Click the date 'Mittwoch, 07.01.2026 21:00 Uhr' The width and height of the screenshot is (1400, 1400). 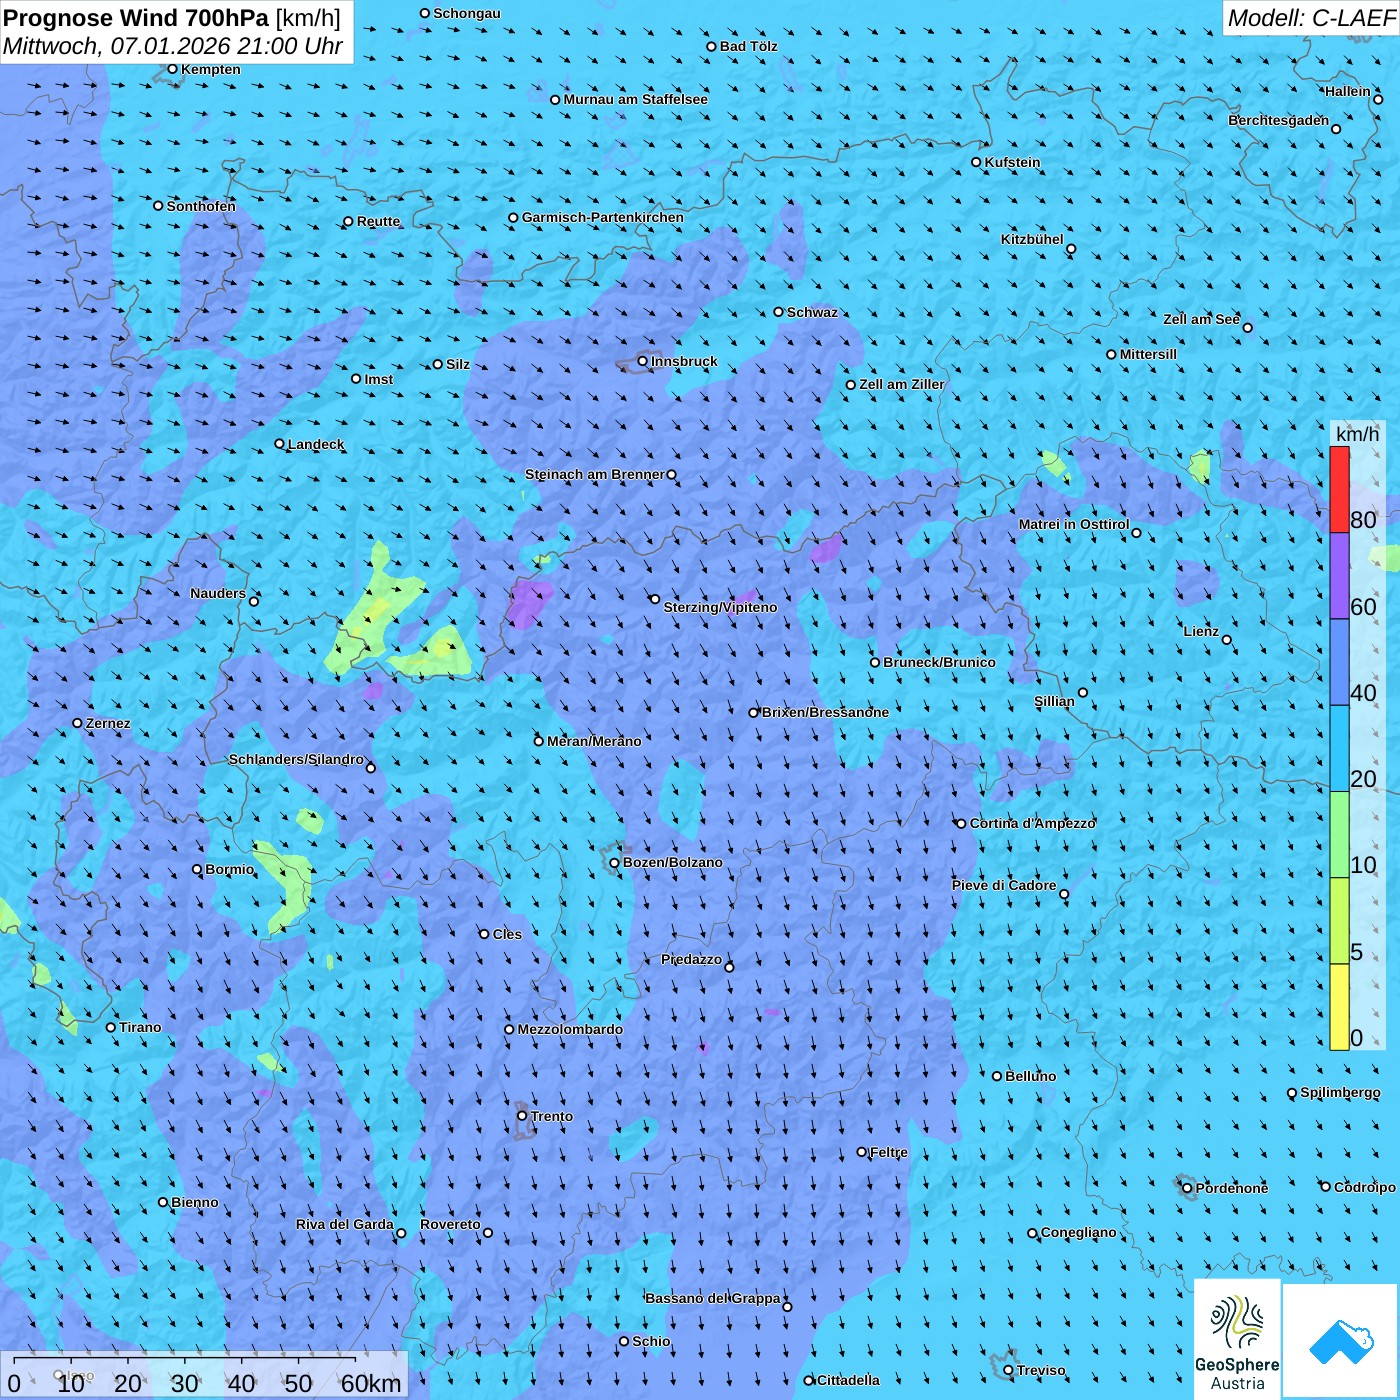(173, 46)
